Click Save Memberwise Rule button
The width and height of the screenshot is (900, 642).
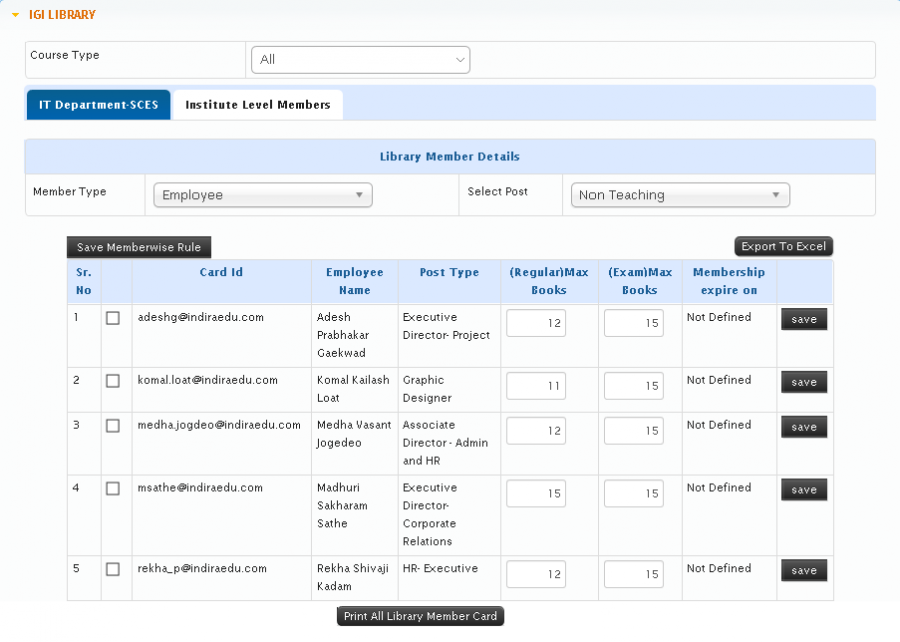point(139,247)
